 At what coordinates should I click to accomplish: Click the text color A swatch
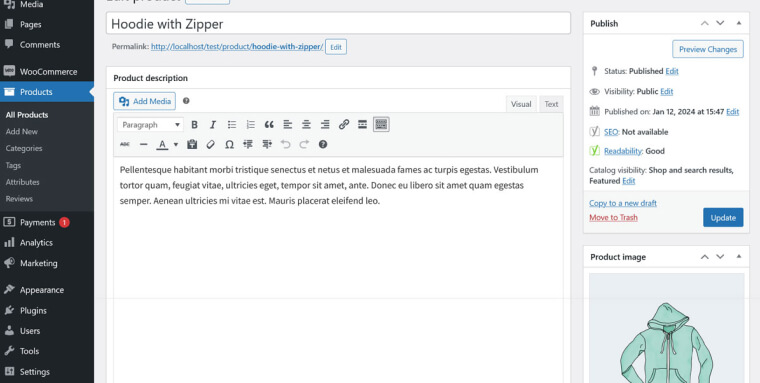click(162, 144)
